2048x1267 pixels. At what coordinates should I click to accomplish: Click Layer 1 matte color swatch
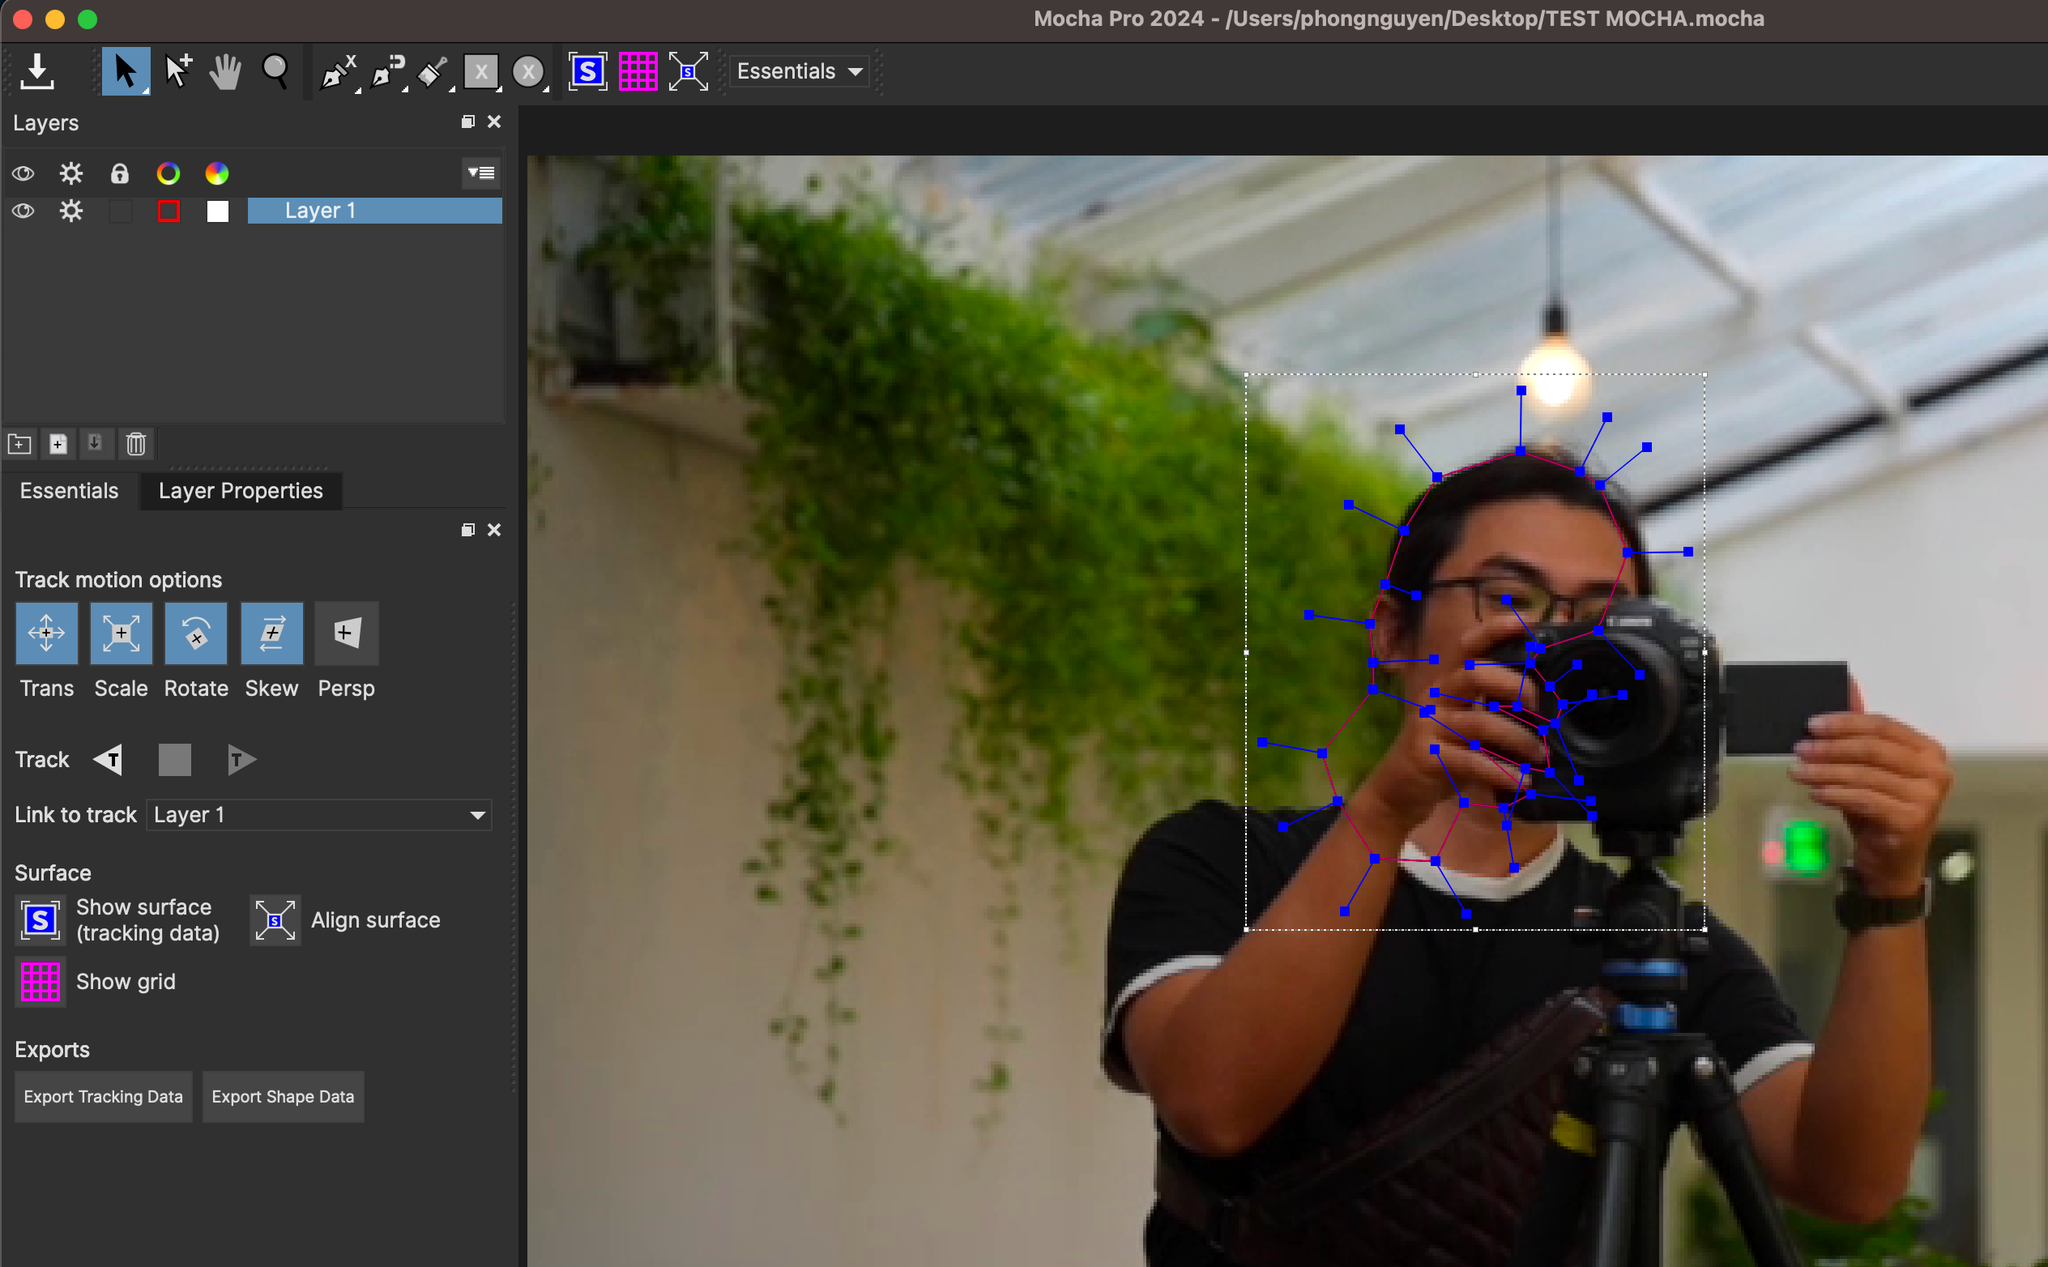[217, 210]
